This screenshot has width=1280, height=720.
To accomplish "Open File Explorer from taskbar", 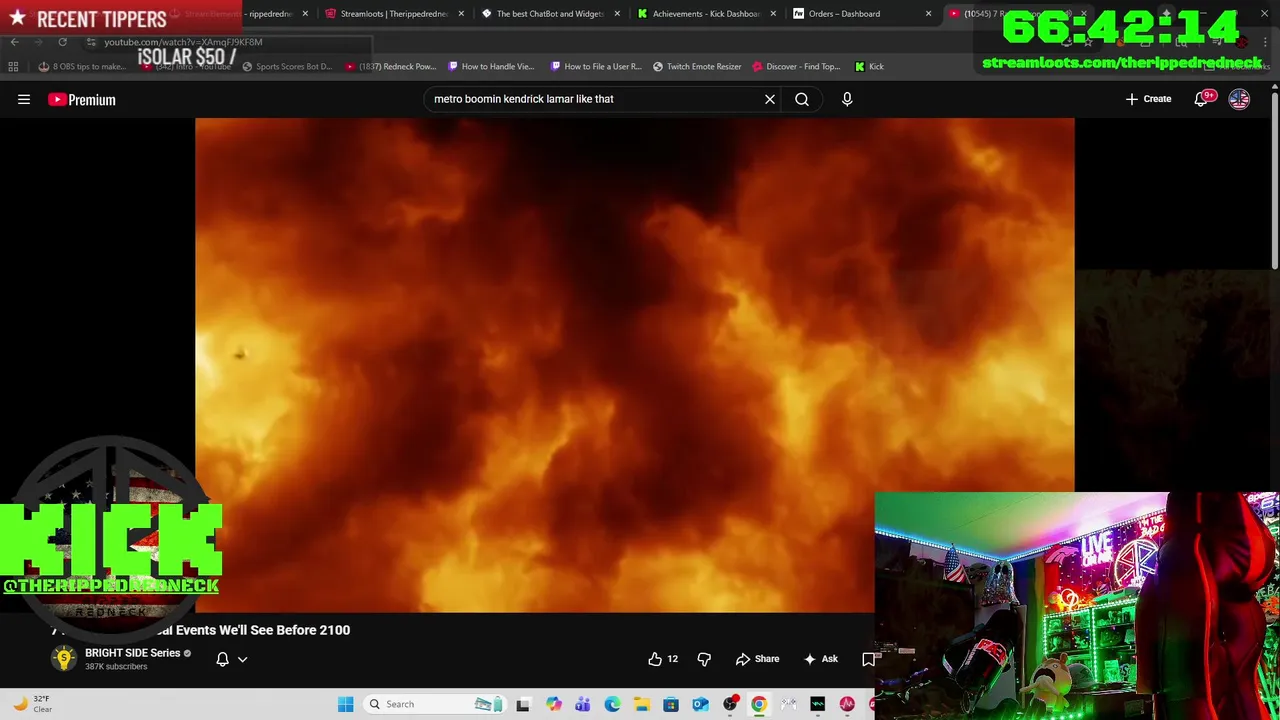I will (642, 704).
